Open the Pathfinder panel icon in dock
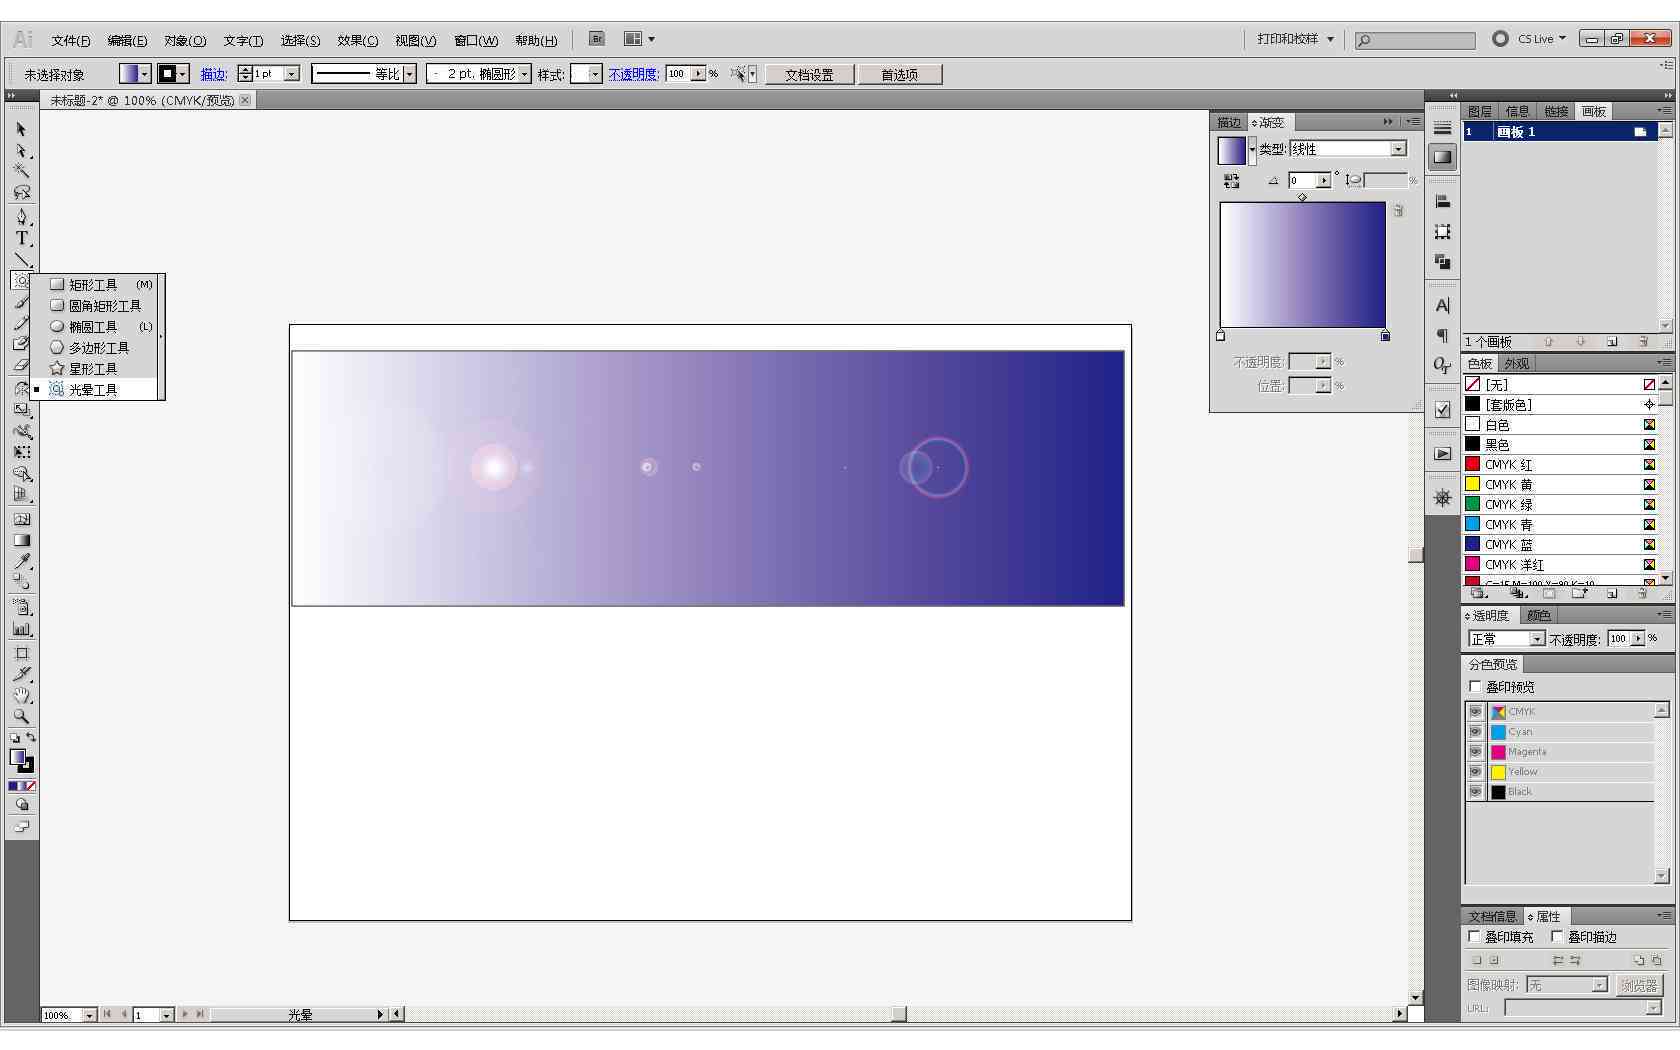 pyautogui.click(x=1442, y=262)
